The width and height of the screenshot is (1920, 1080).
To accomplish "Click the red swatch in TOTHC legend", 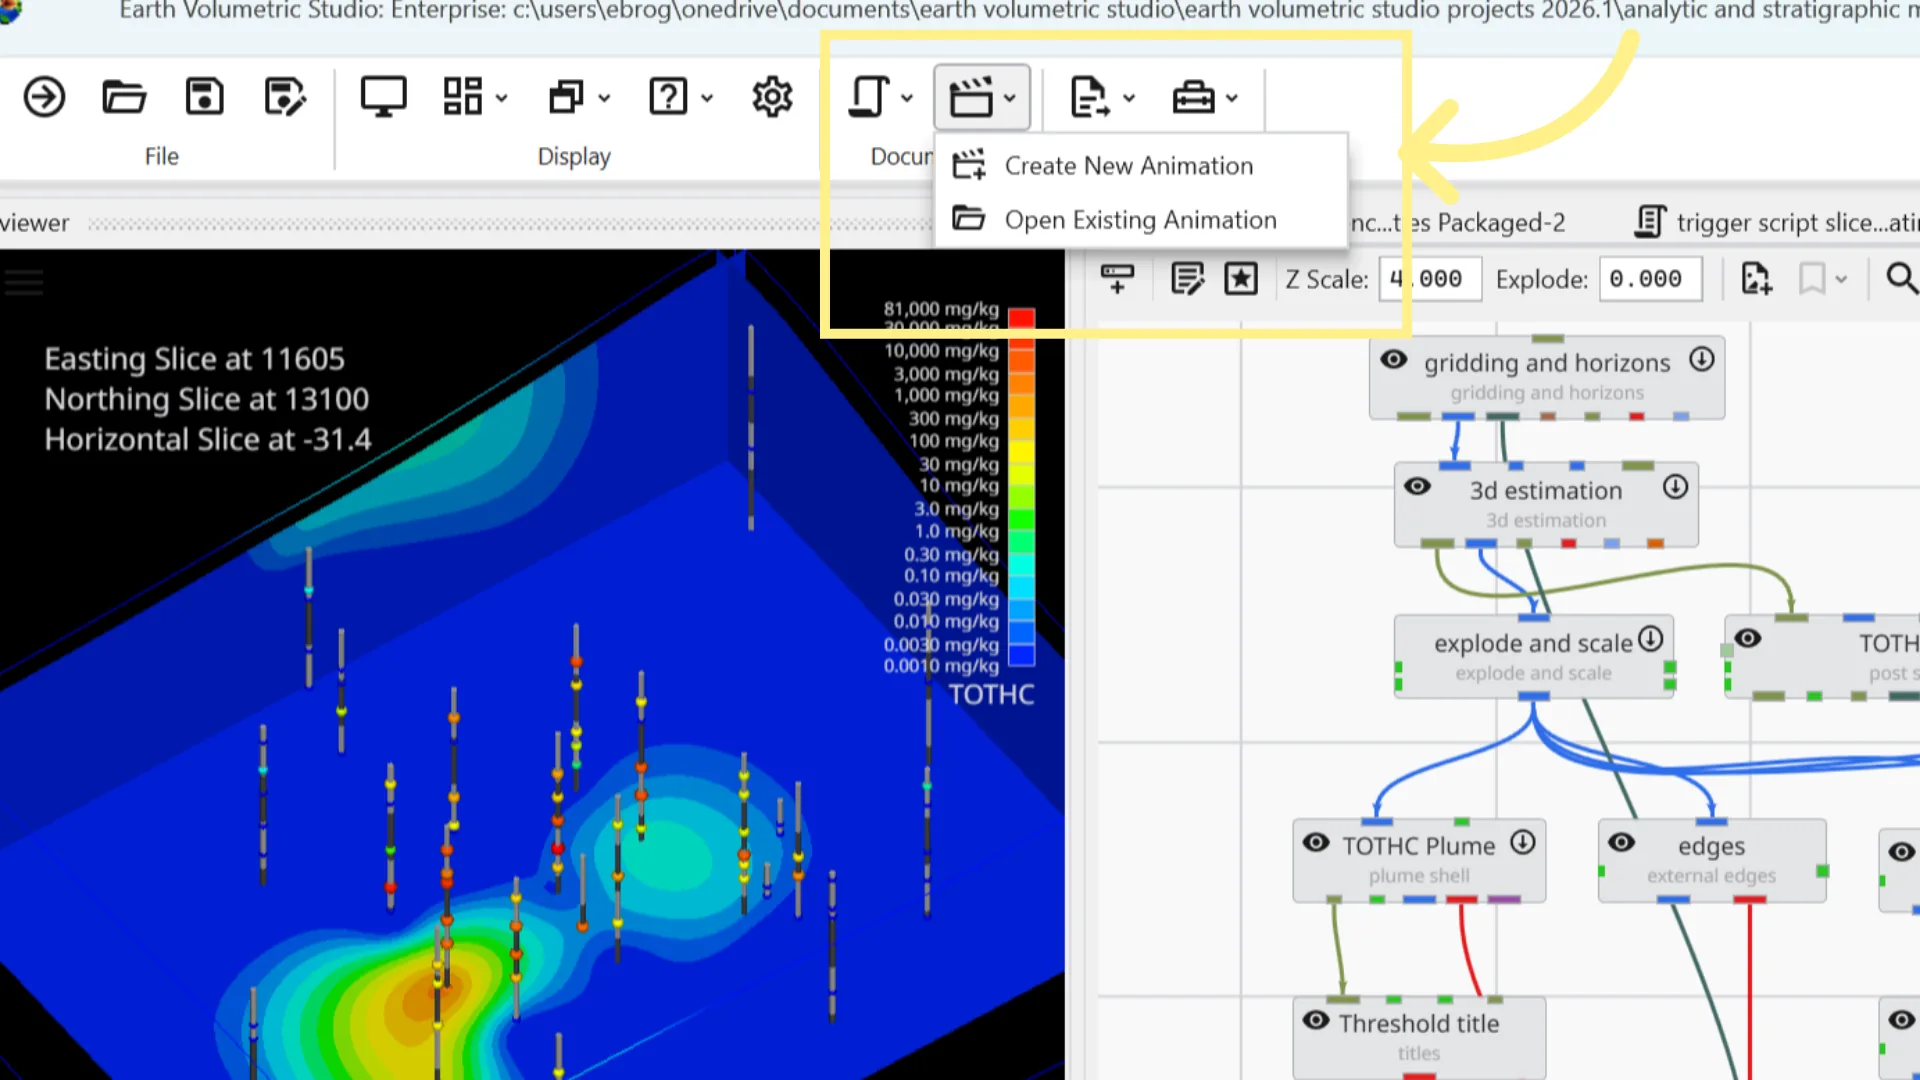I will click(1021, 319).
